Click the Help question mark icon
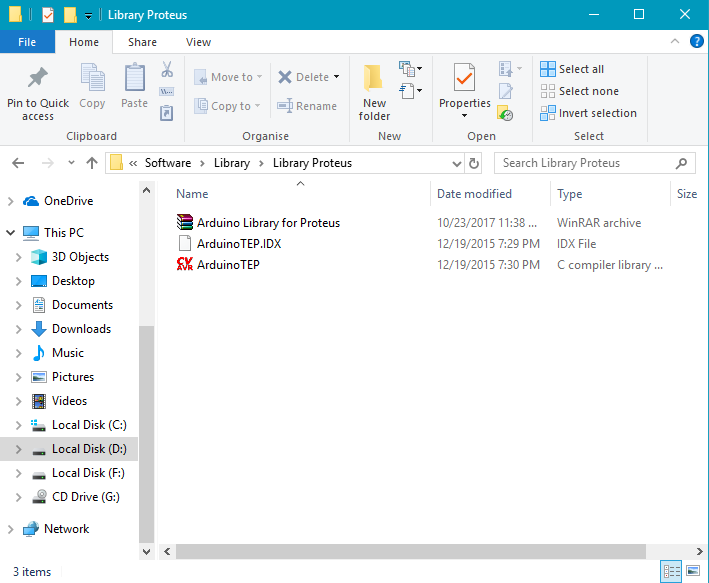This screenshot has width=709, height=583. coord(696,42)
